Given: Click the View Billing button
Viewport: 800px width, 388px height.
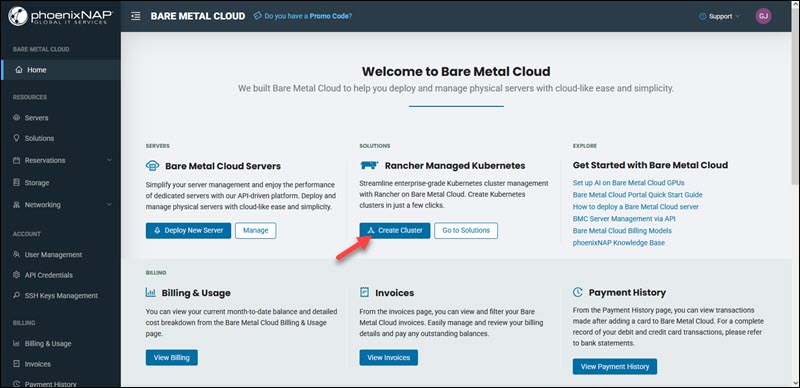Looking at the screenshot, I should pos(171,357).
